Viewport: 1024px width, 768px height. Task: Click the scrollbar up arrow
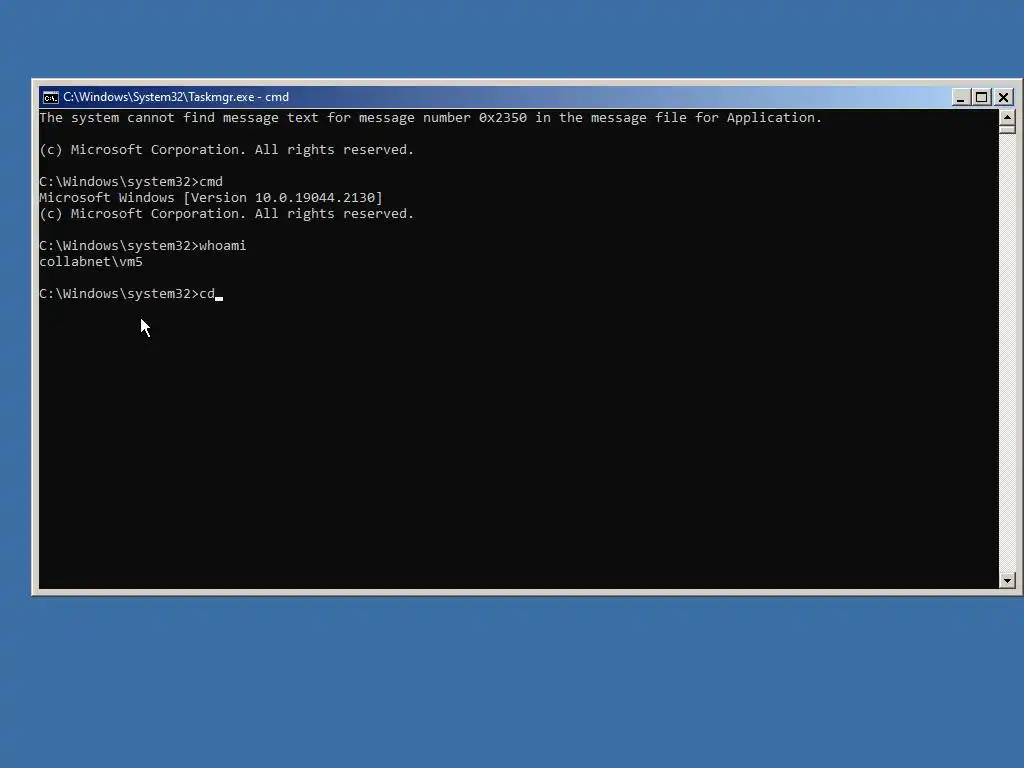[x=1007, y=118]
